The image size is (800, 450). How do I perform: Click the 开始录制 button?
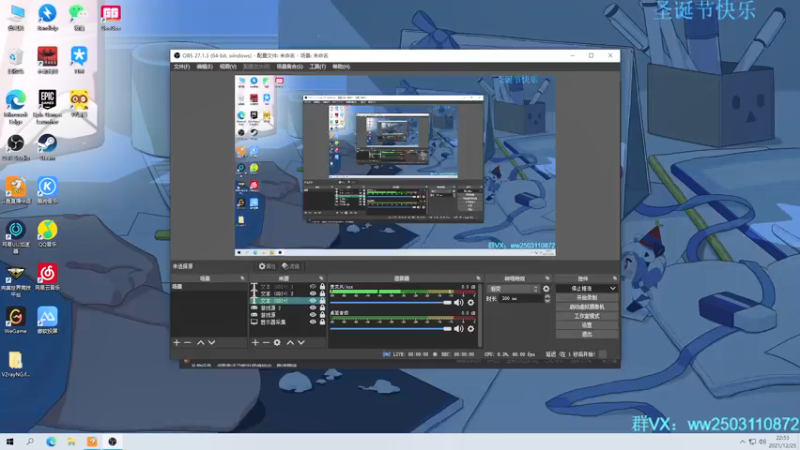coord(587,297)
